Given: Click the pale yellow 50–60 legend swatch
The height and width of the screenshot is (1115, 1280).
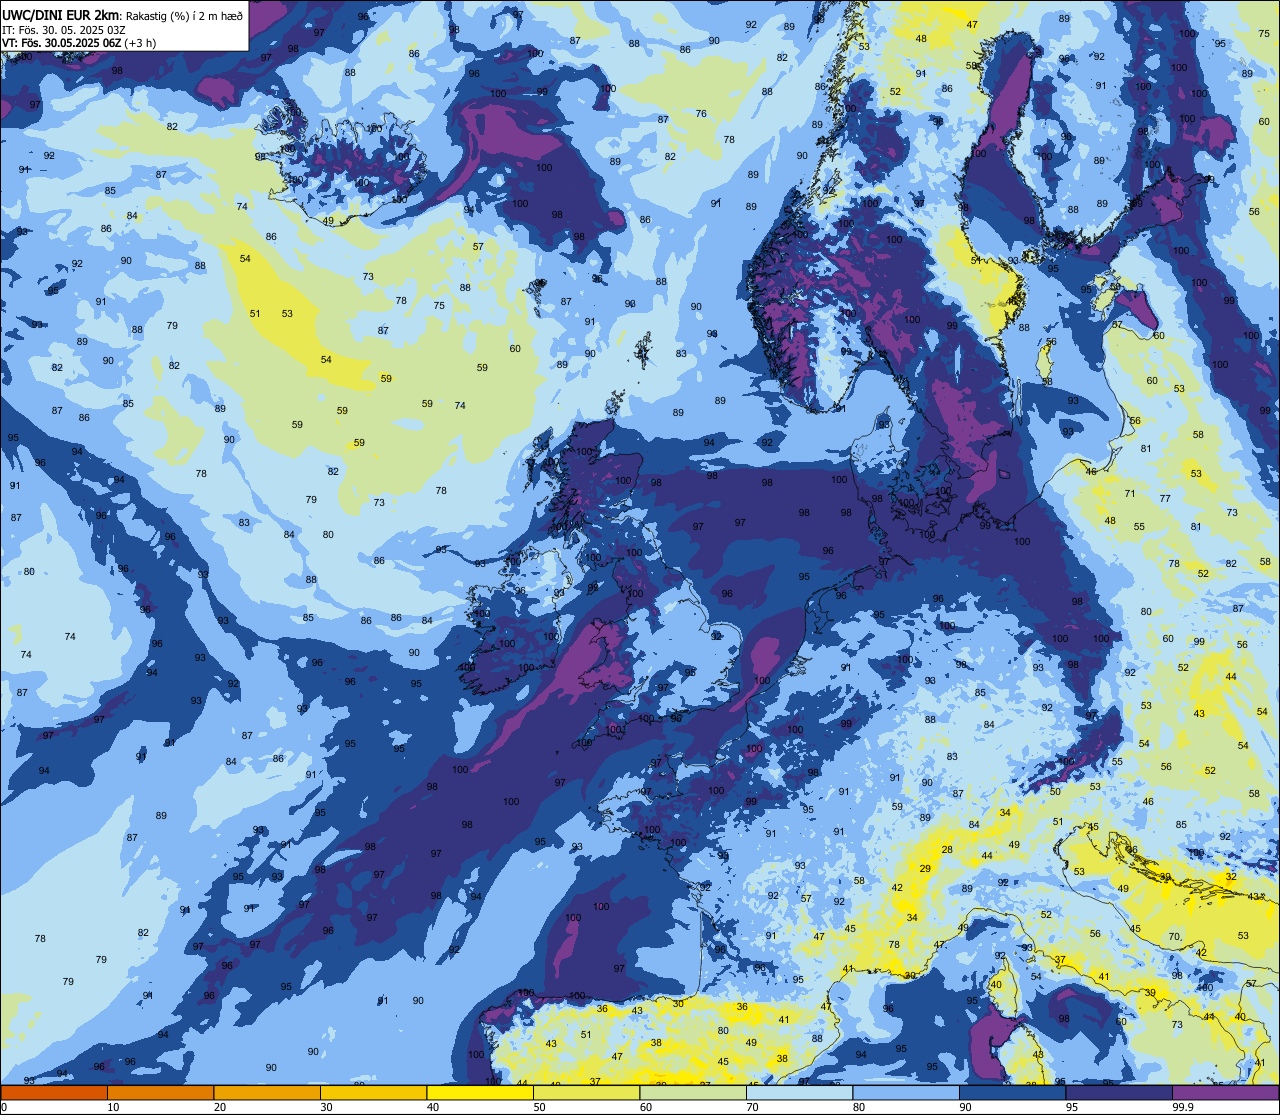Looking at the screenshot, I should [586, 1092].
